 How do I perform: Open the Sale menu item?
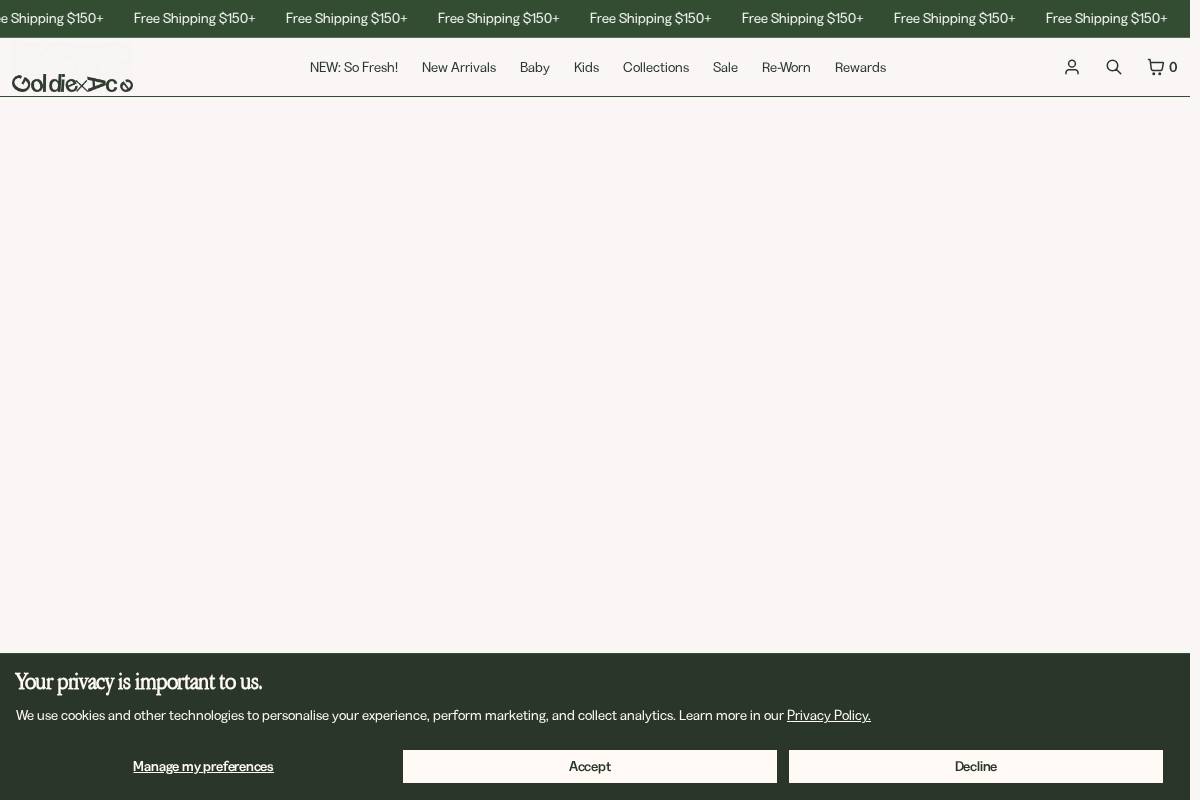[x=725, y=67]
